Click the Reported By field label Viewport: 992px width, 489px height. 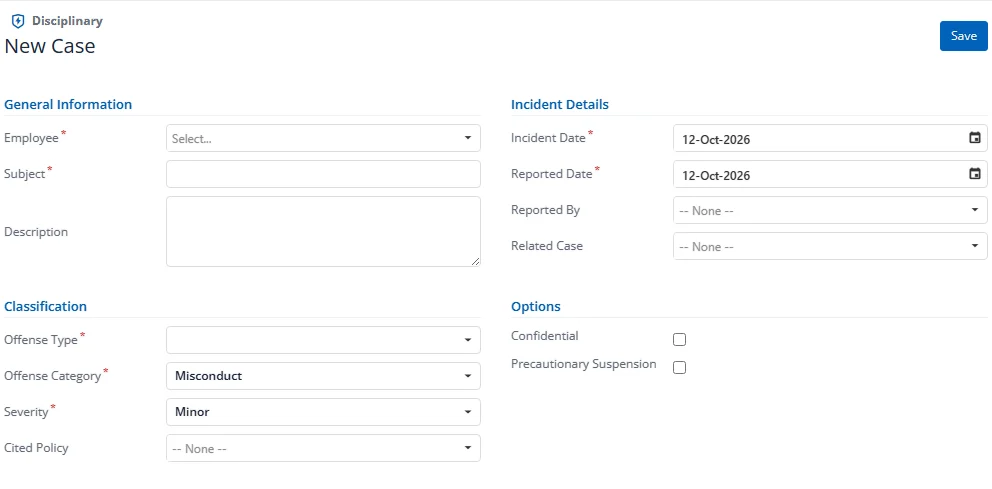(x=545, y=210)
